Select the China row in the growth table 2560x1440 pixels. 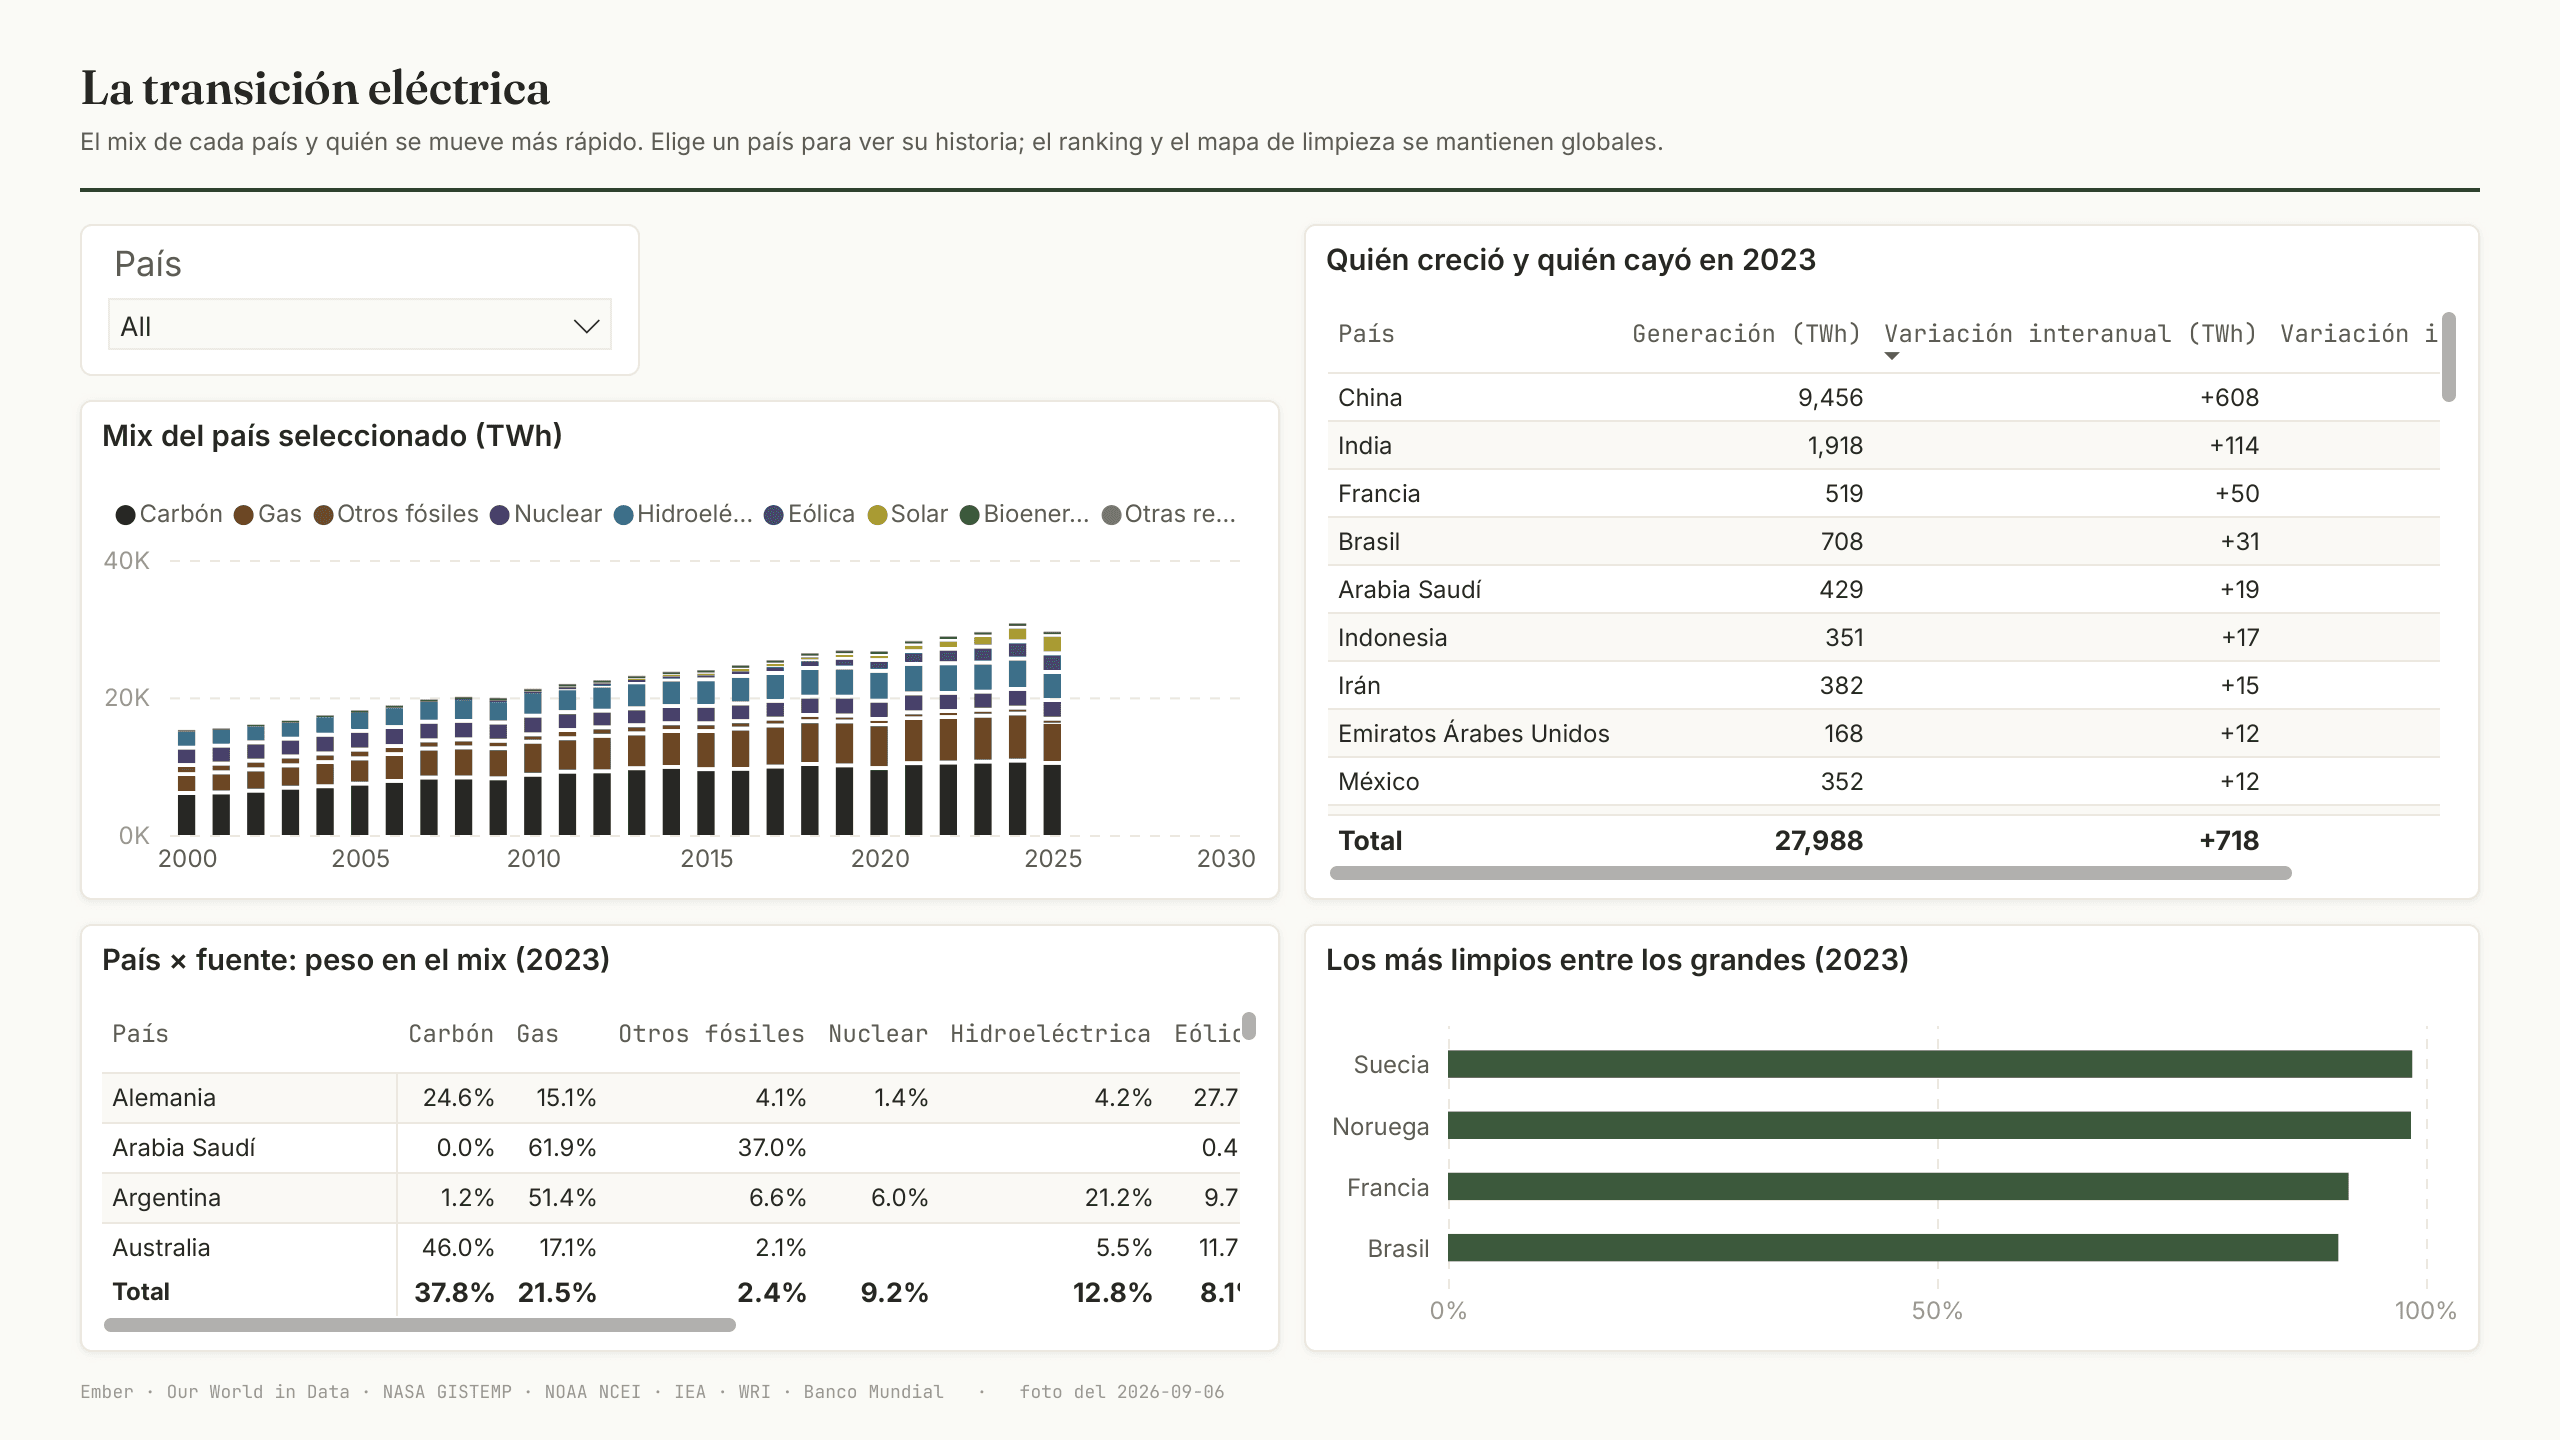1884,398
